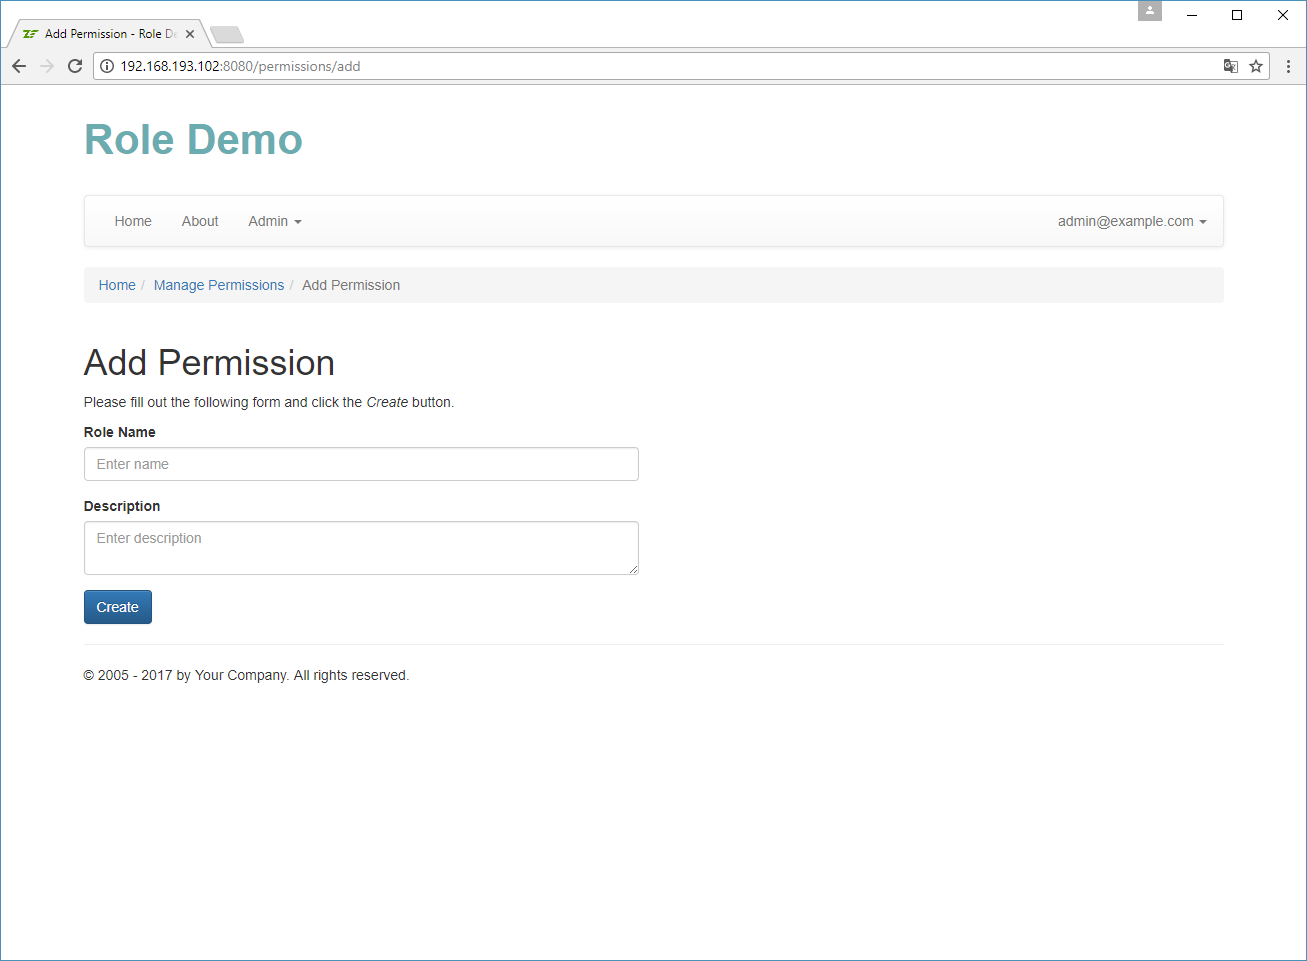The height and width of the screenshot is (961, 1307).
Task: Expand the admin@example.com user dropdown
Action: click(1132, 221)
